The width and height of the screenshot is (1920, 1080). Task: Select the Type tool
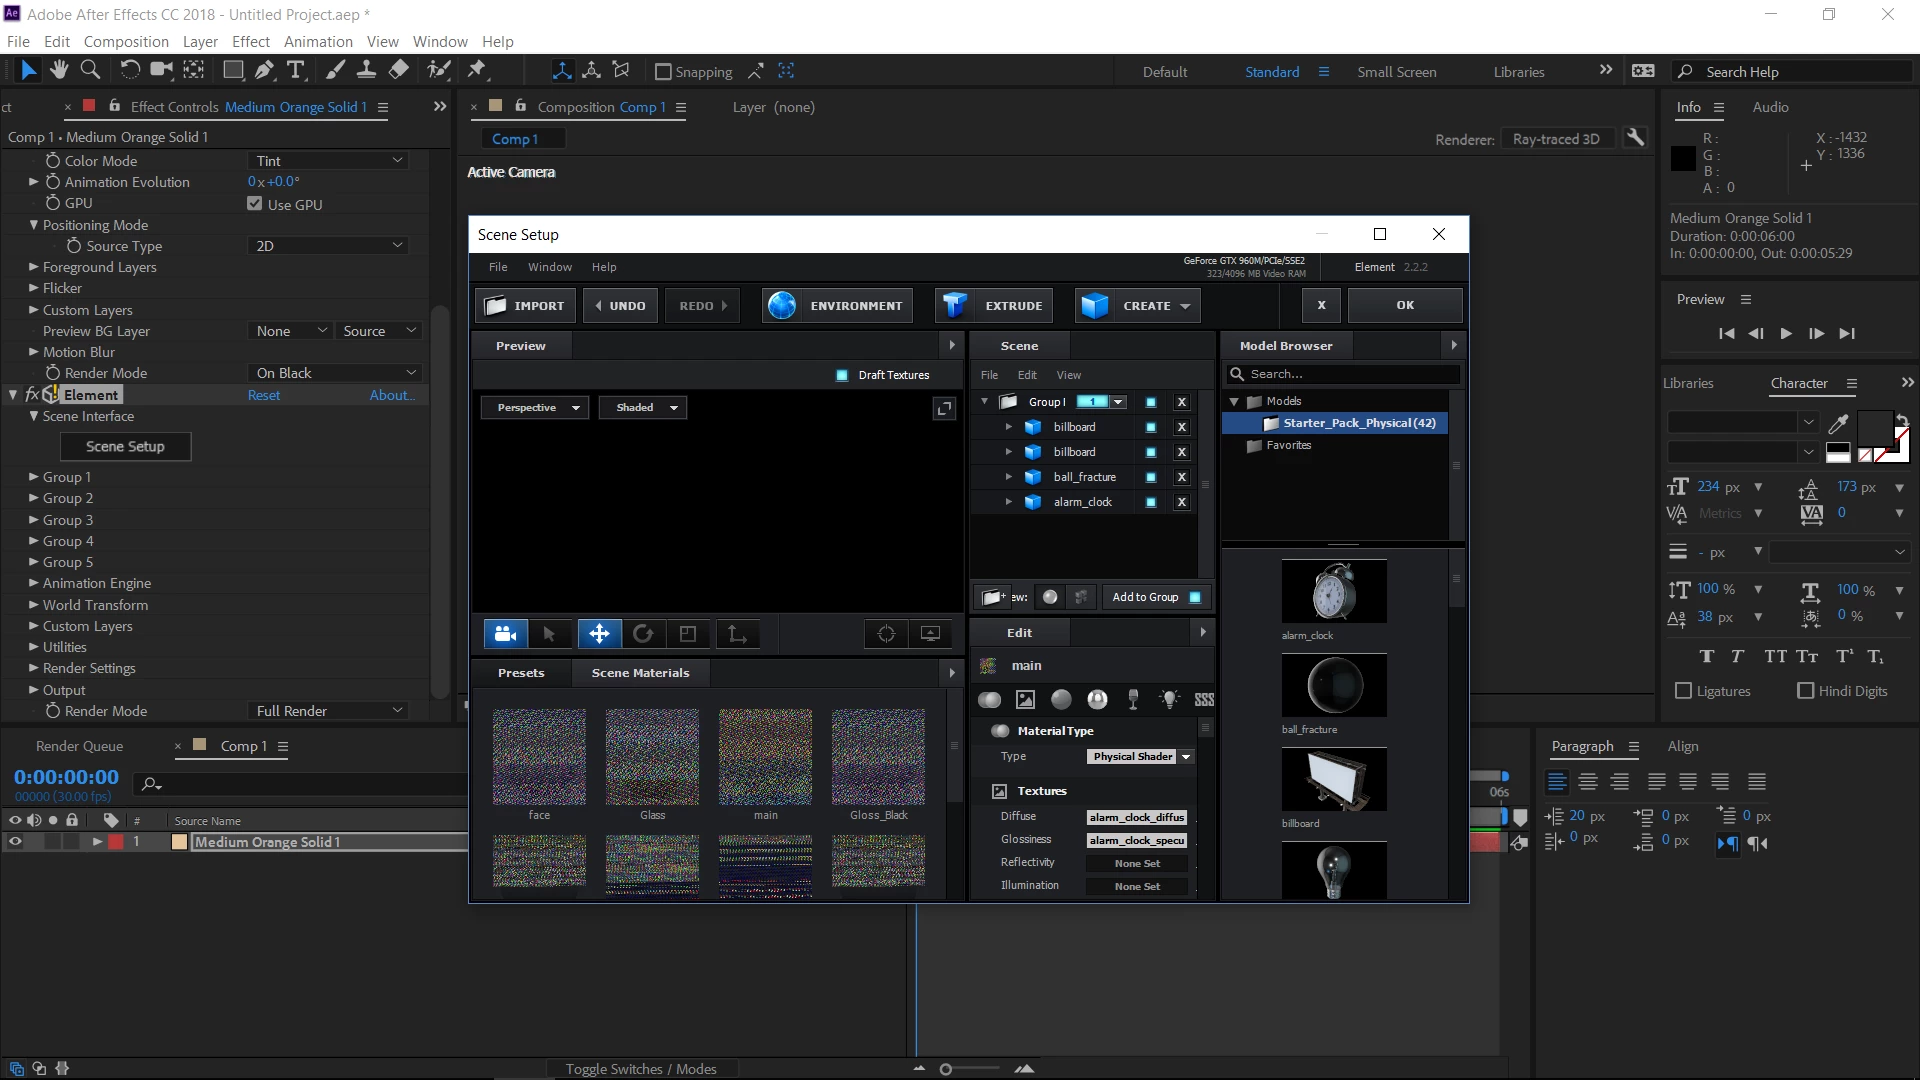point(296,70)
